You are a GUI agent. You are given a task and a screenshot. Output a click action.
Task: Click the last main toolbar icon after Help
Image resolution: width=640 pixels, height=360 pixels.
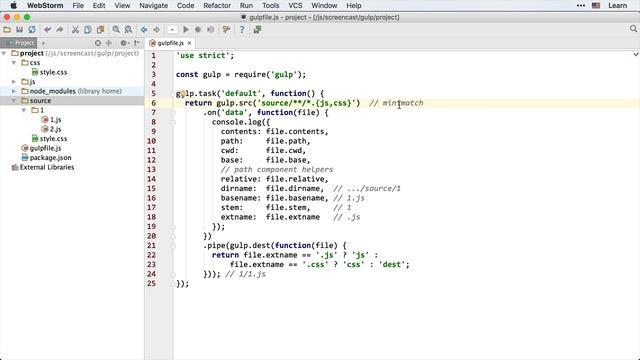[x=257, y=29]
